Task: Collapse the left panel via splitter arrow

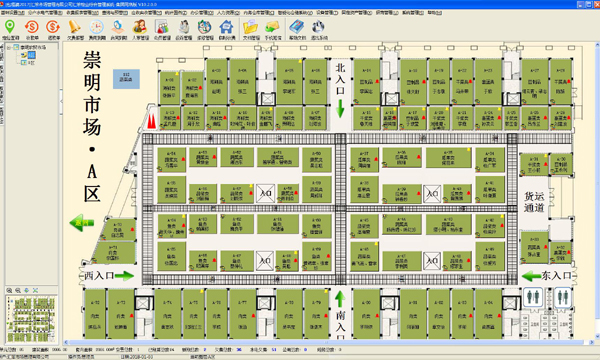Action: [x=61, y=102]
